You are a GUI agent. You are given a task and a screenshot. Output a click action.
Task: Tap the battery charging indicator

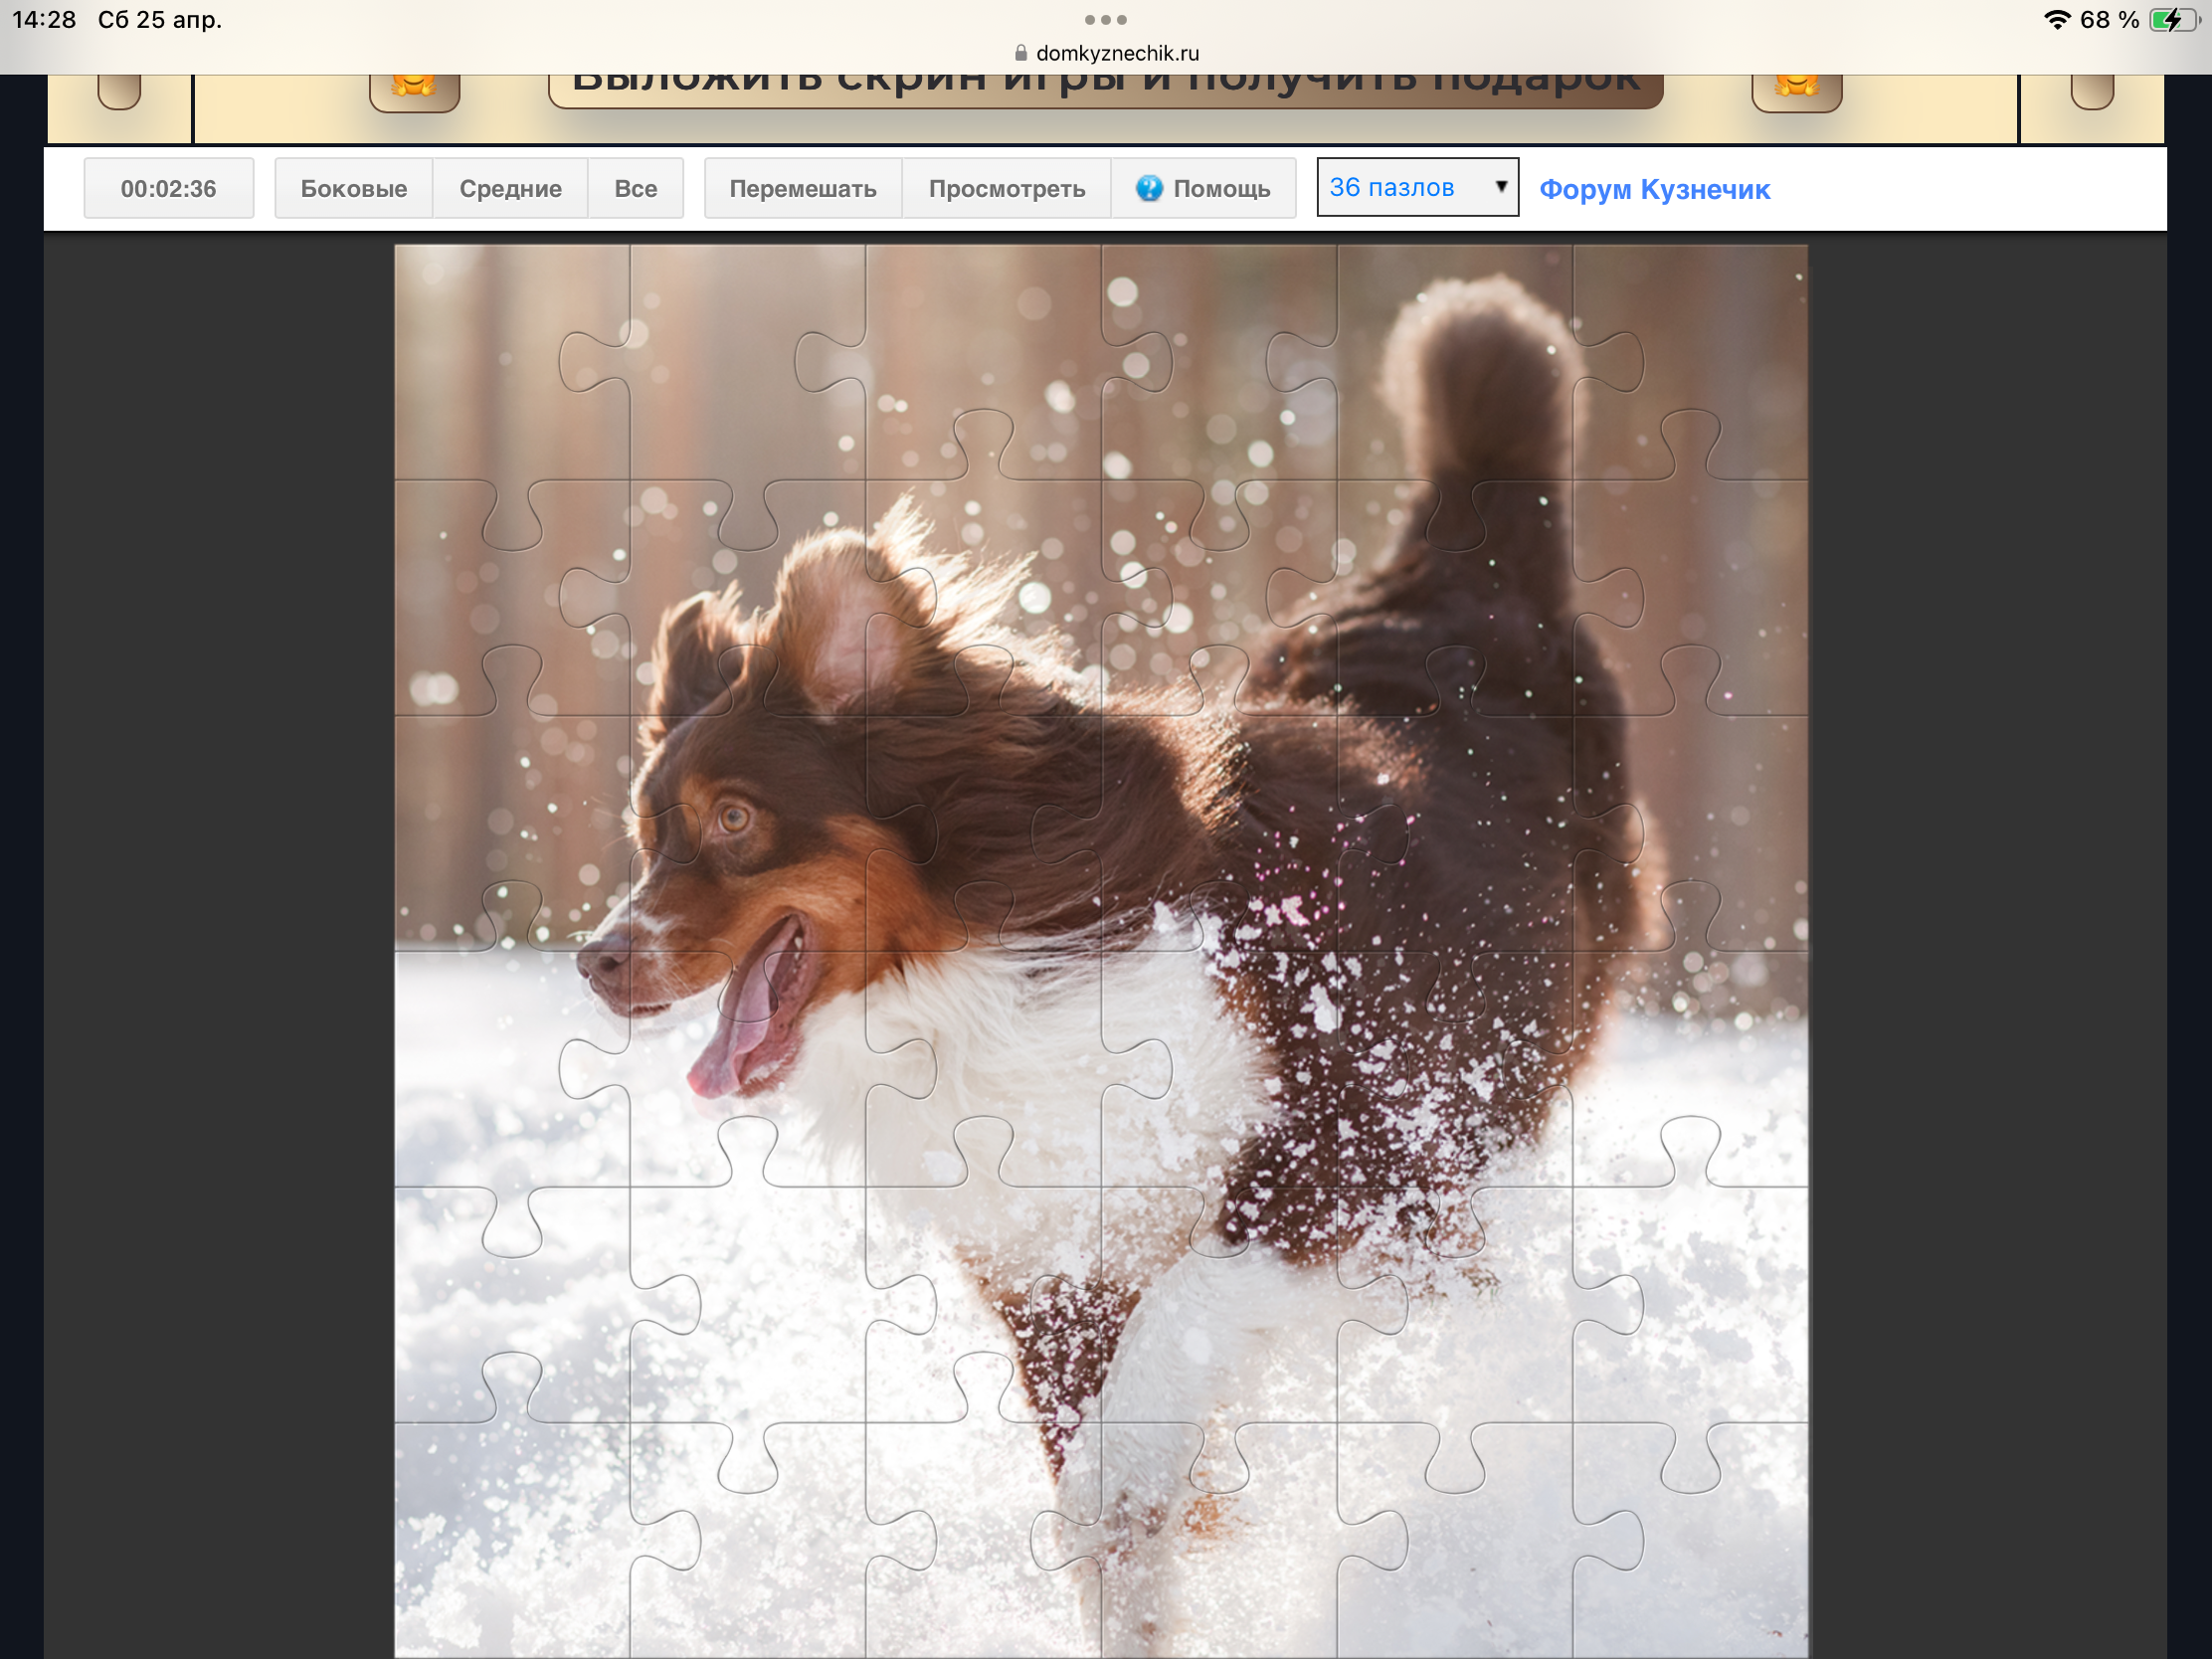(2172, 19)
